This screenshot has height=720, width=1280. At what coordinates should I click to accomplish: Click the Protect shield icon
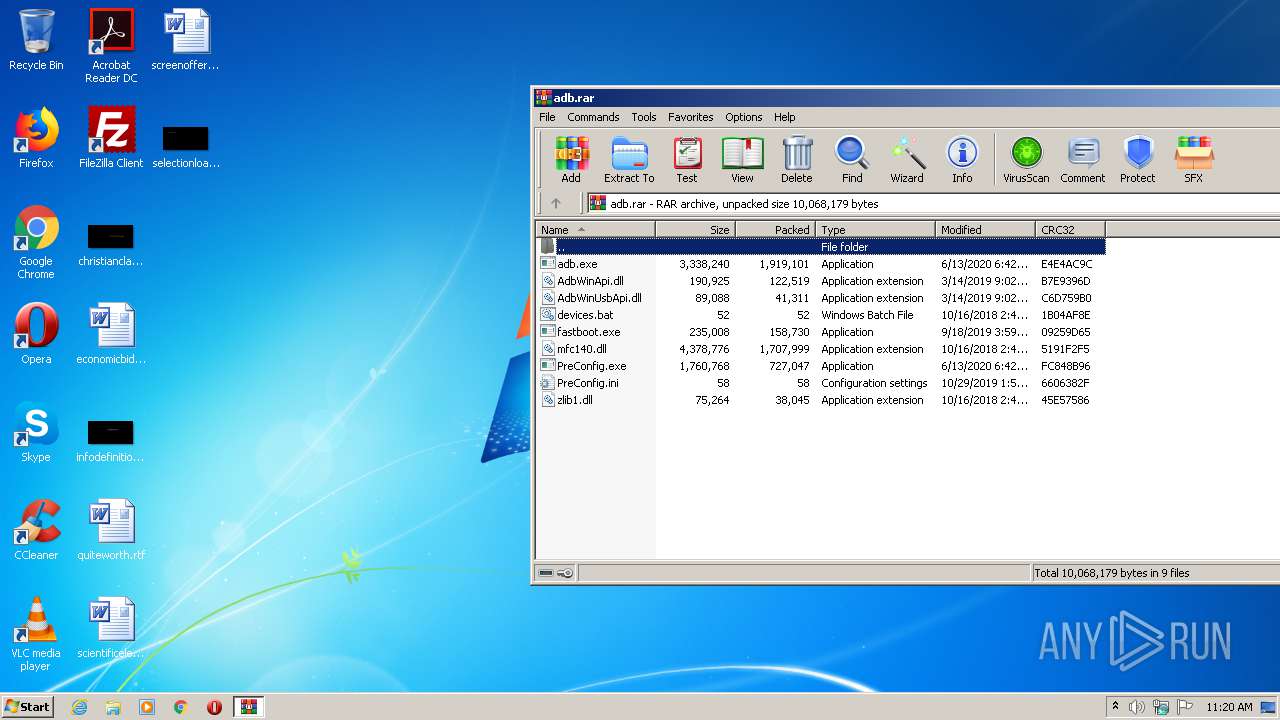pyautogui.click(x=1138, y=160)
